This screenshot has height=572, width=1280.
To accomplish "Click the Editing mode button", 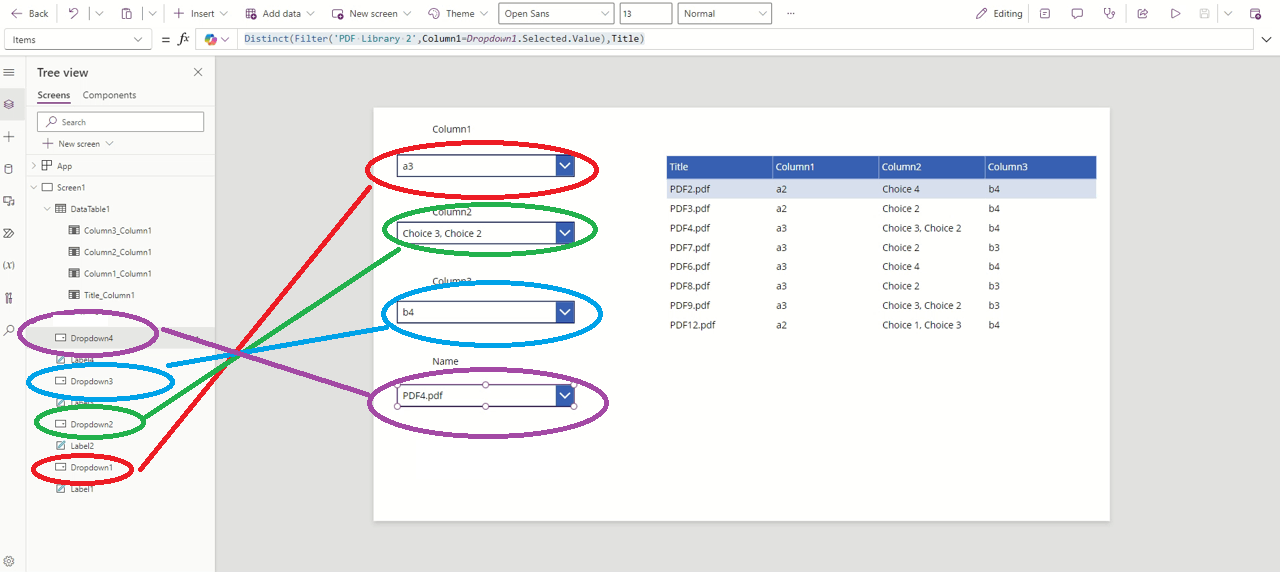I will pos(999,14).
